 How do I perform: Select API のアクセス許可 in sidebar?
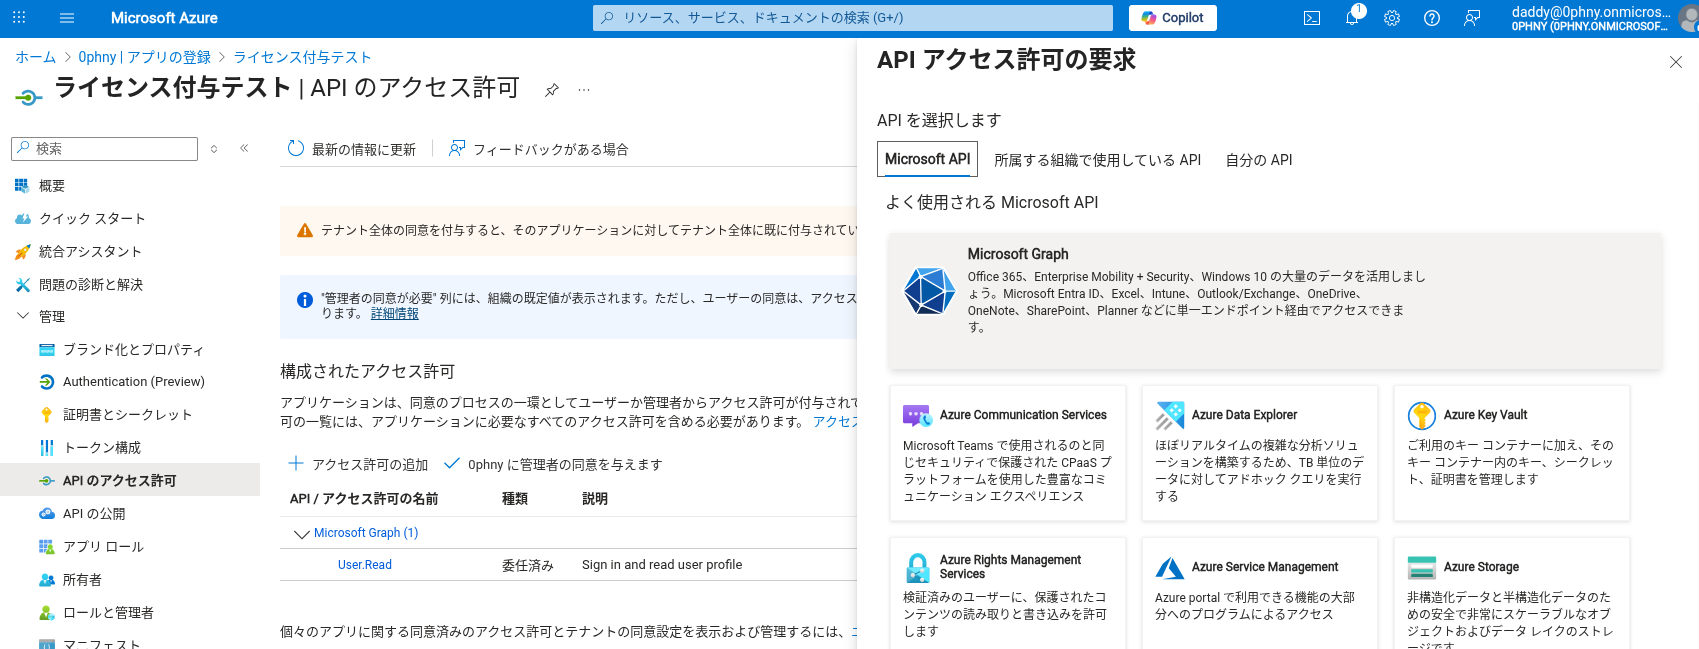(130, 481)
